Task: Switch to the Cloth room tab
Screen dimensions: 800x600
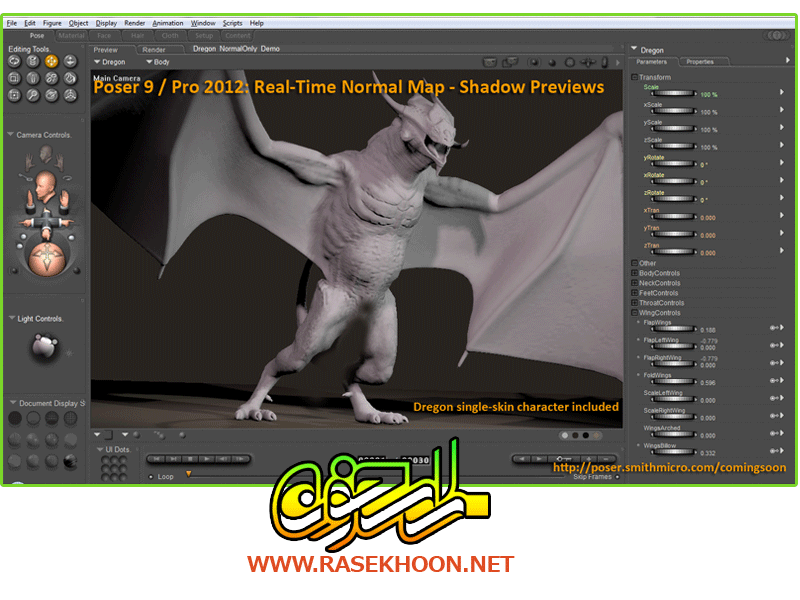Action: pos(170,36)
